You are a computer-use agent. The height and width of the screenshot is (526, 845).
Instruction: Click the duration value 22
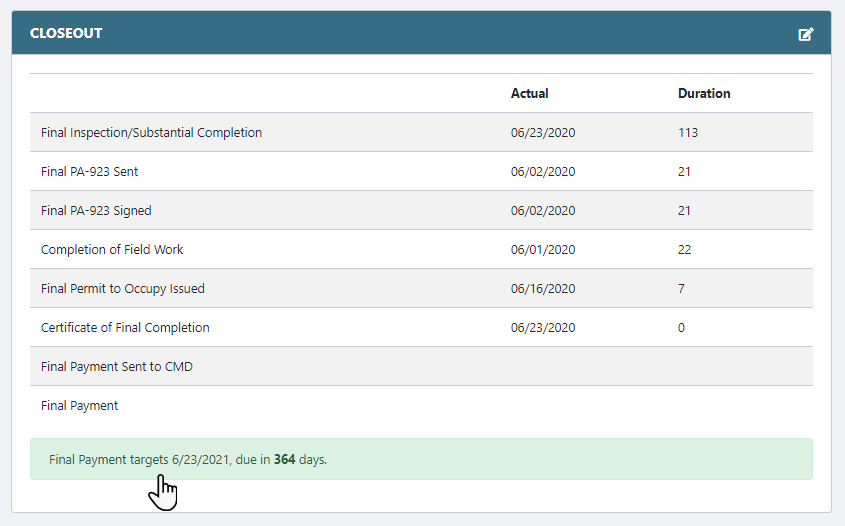coord(684,249)
